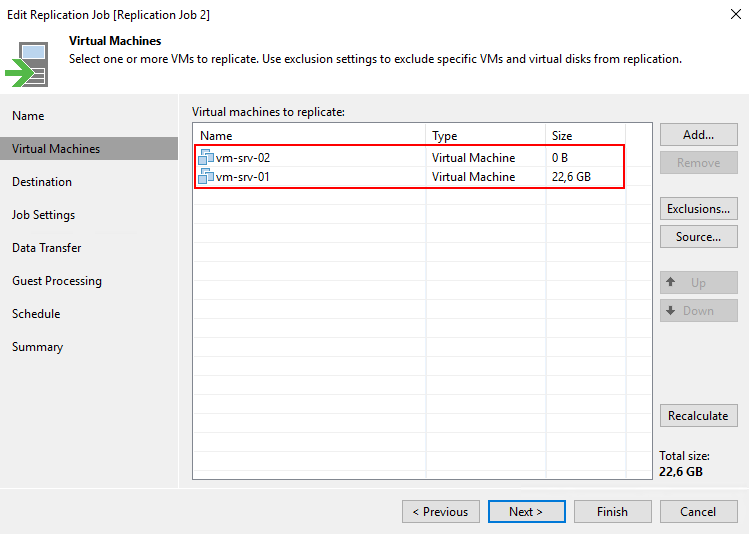Image resolution: width=749 pixels, height=534 pixels.
Task: Sort the list by Name column header
Action: tap(310, 136)
